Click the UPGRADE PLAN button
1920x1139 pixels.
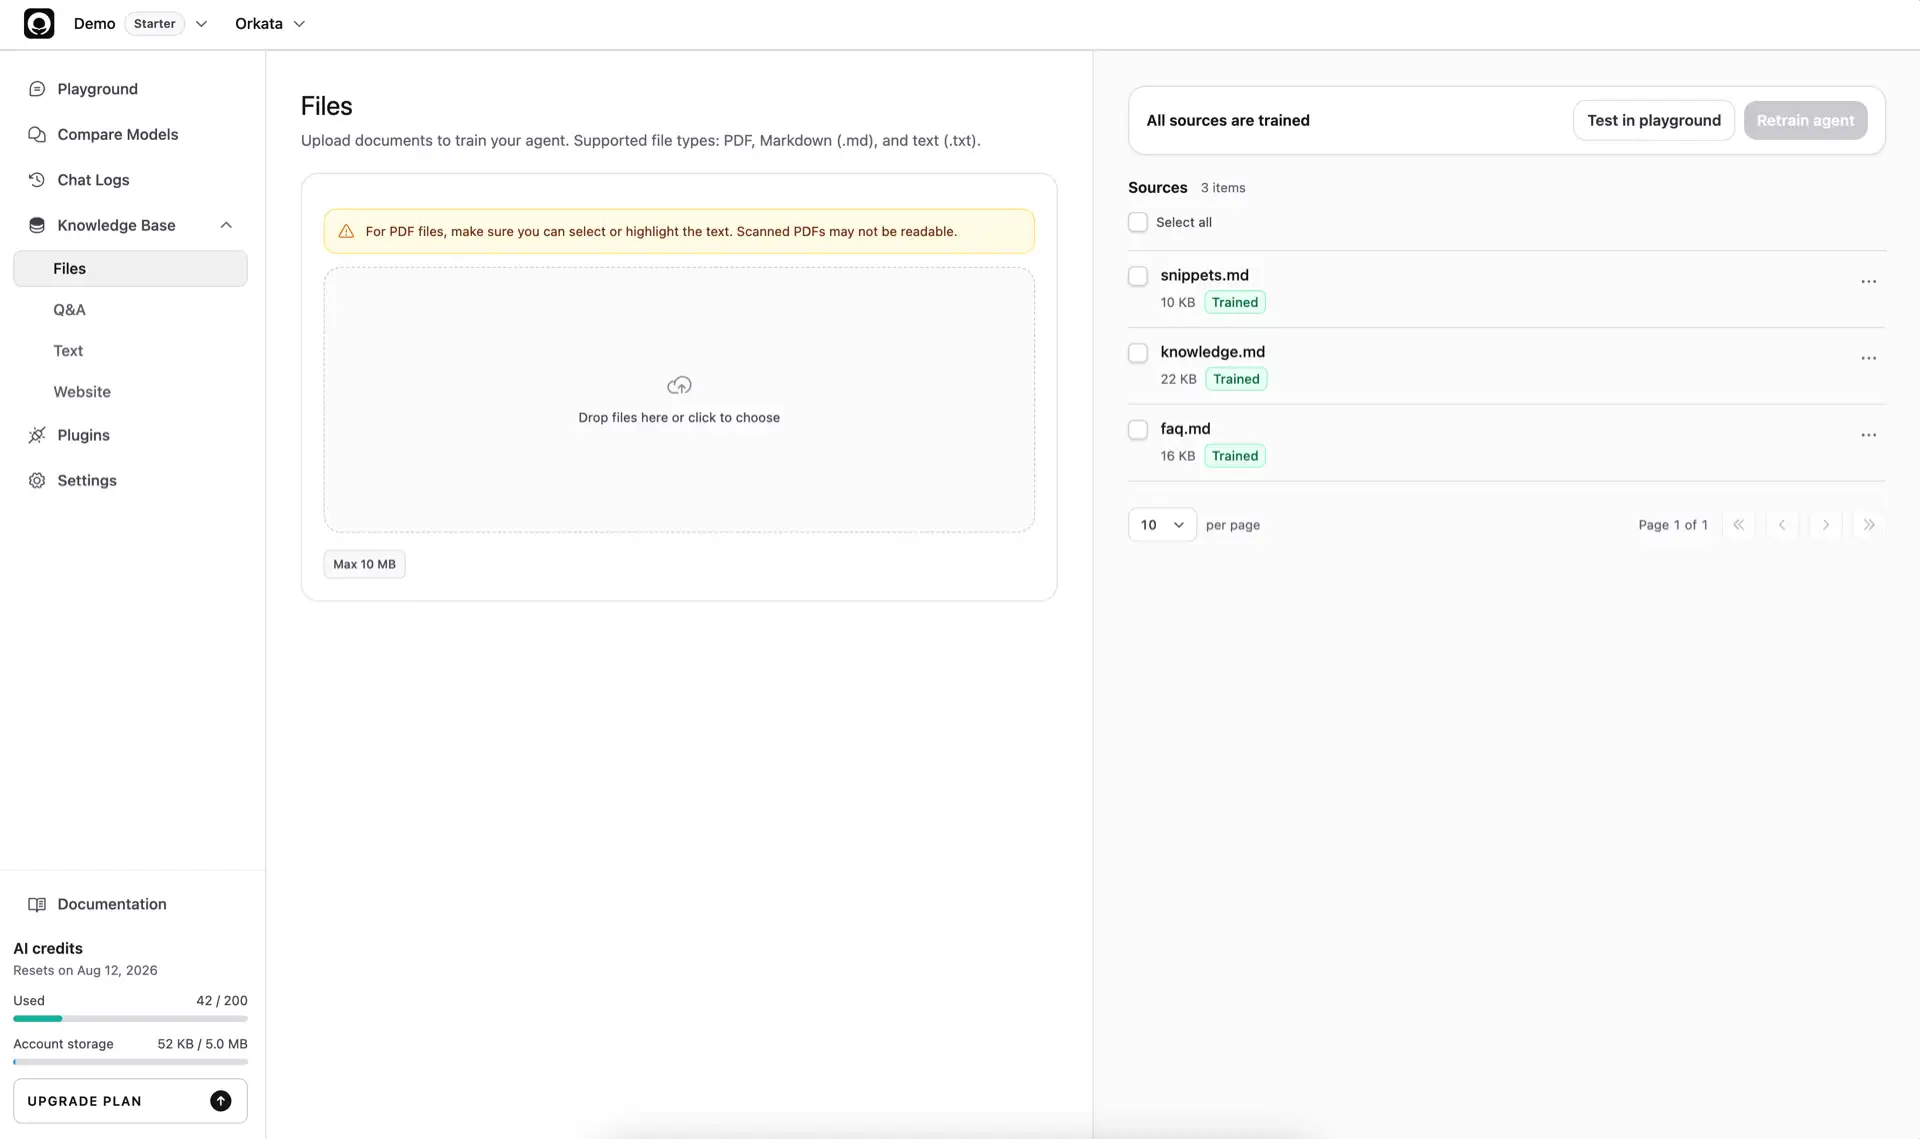130,1101
